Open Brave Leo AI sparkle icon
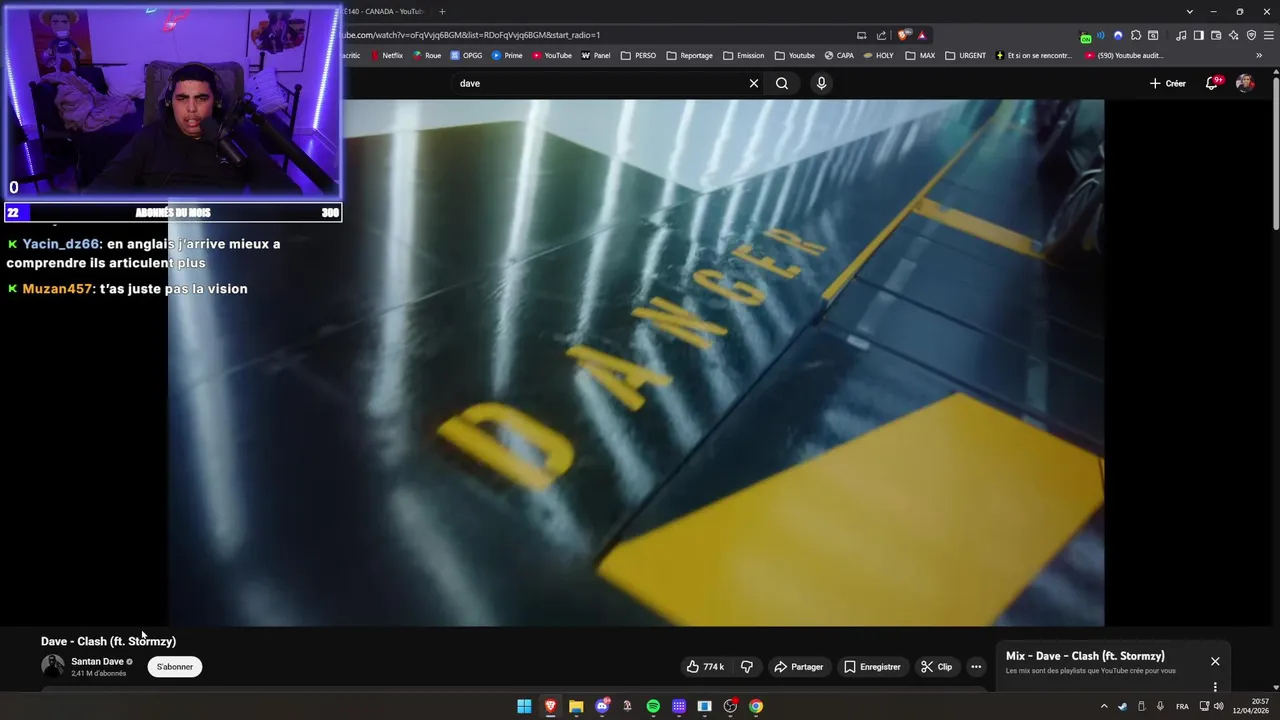The image size is (1280, 720). pyautogui.click(x=1233, y=35)
